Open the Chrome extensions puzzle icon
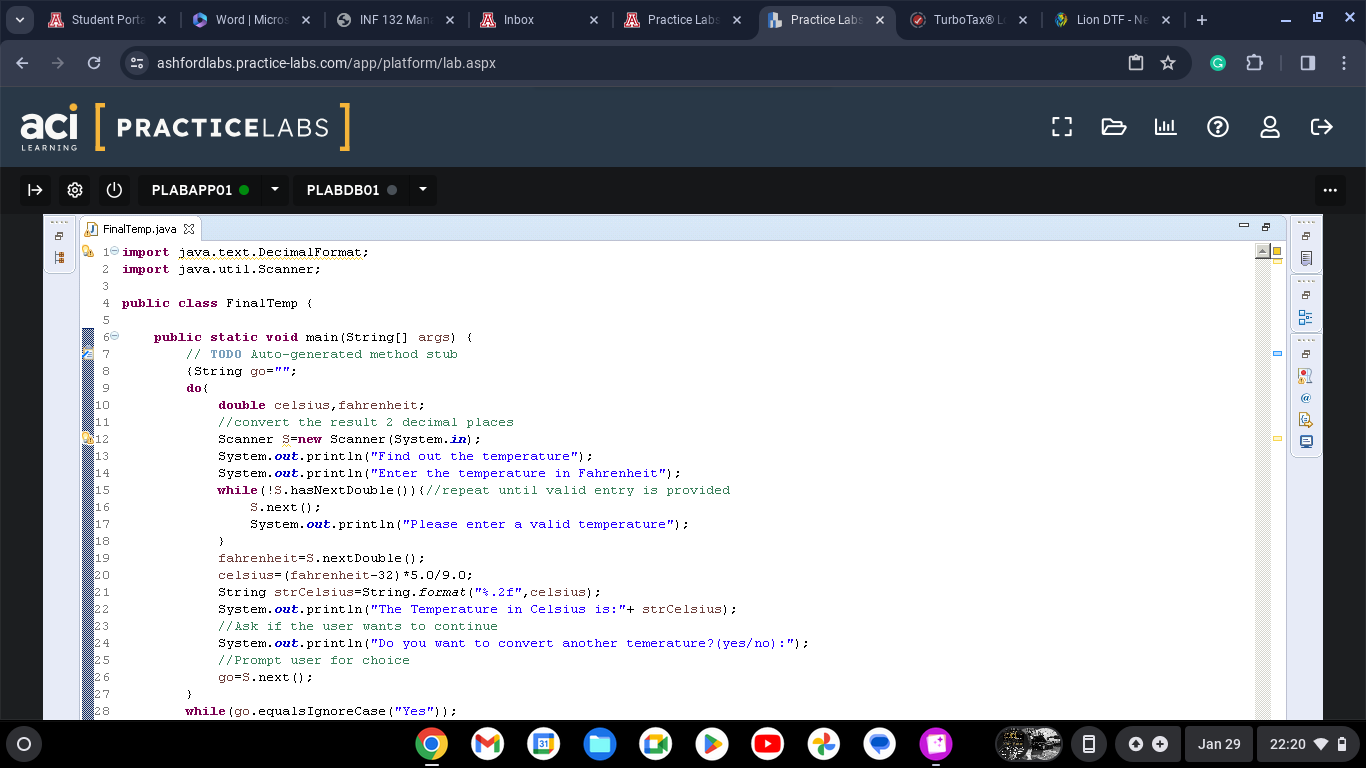1366x768 pixels. 1254,62
